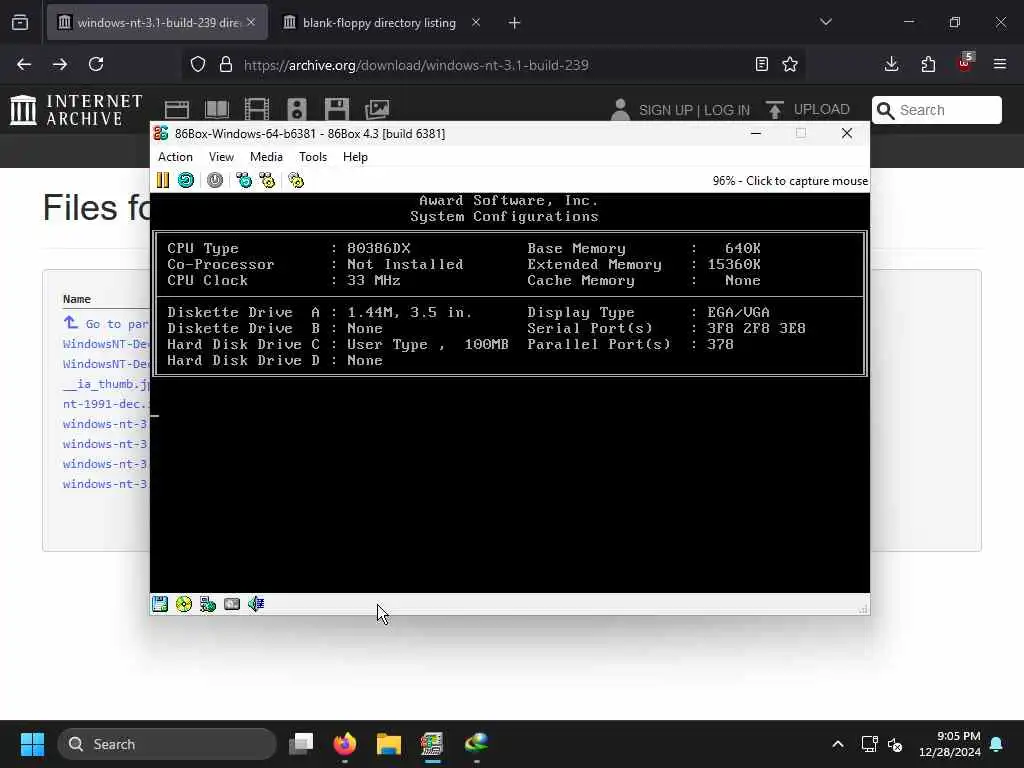Click the sound speaker status bar icon
This screenshot has width=1024, height=768.
256,604
